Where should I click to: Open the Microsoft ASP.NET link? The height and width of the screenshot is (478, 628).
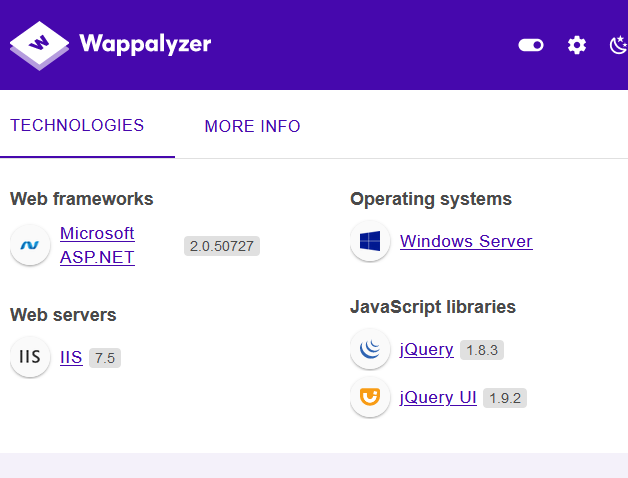pos(97,245)
